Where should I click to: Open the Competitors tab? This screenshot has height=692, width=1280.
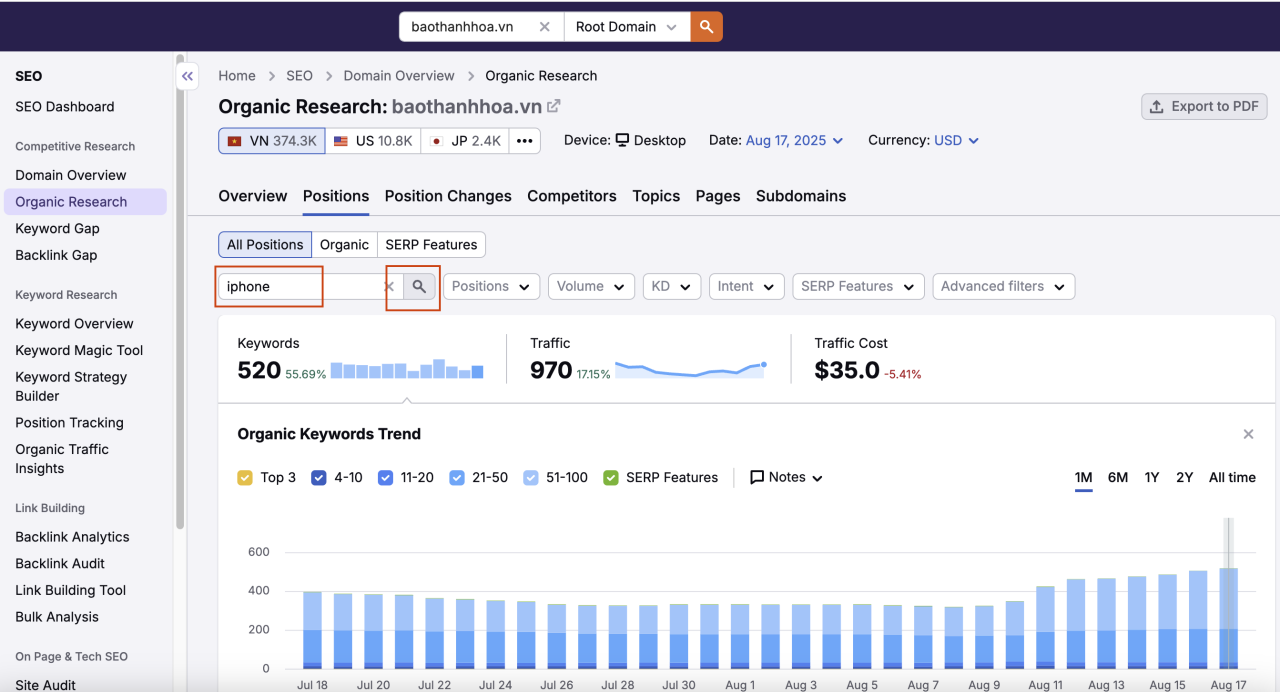(x=572, y=196)
